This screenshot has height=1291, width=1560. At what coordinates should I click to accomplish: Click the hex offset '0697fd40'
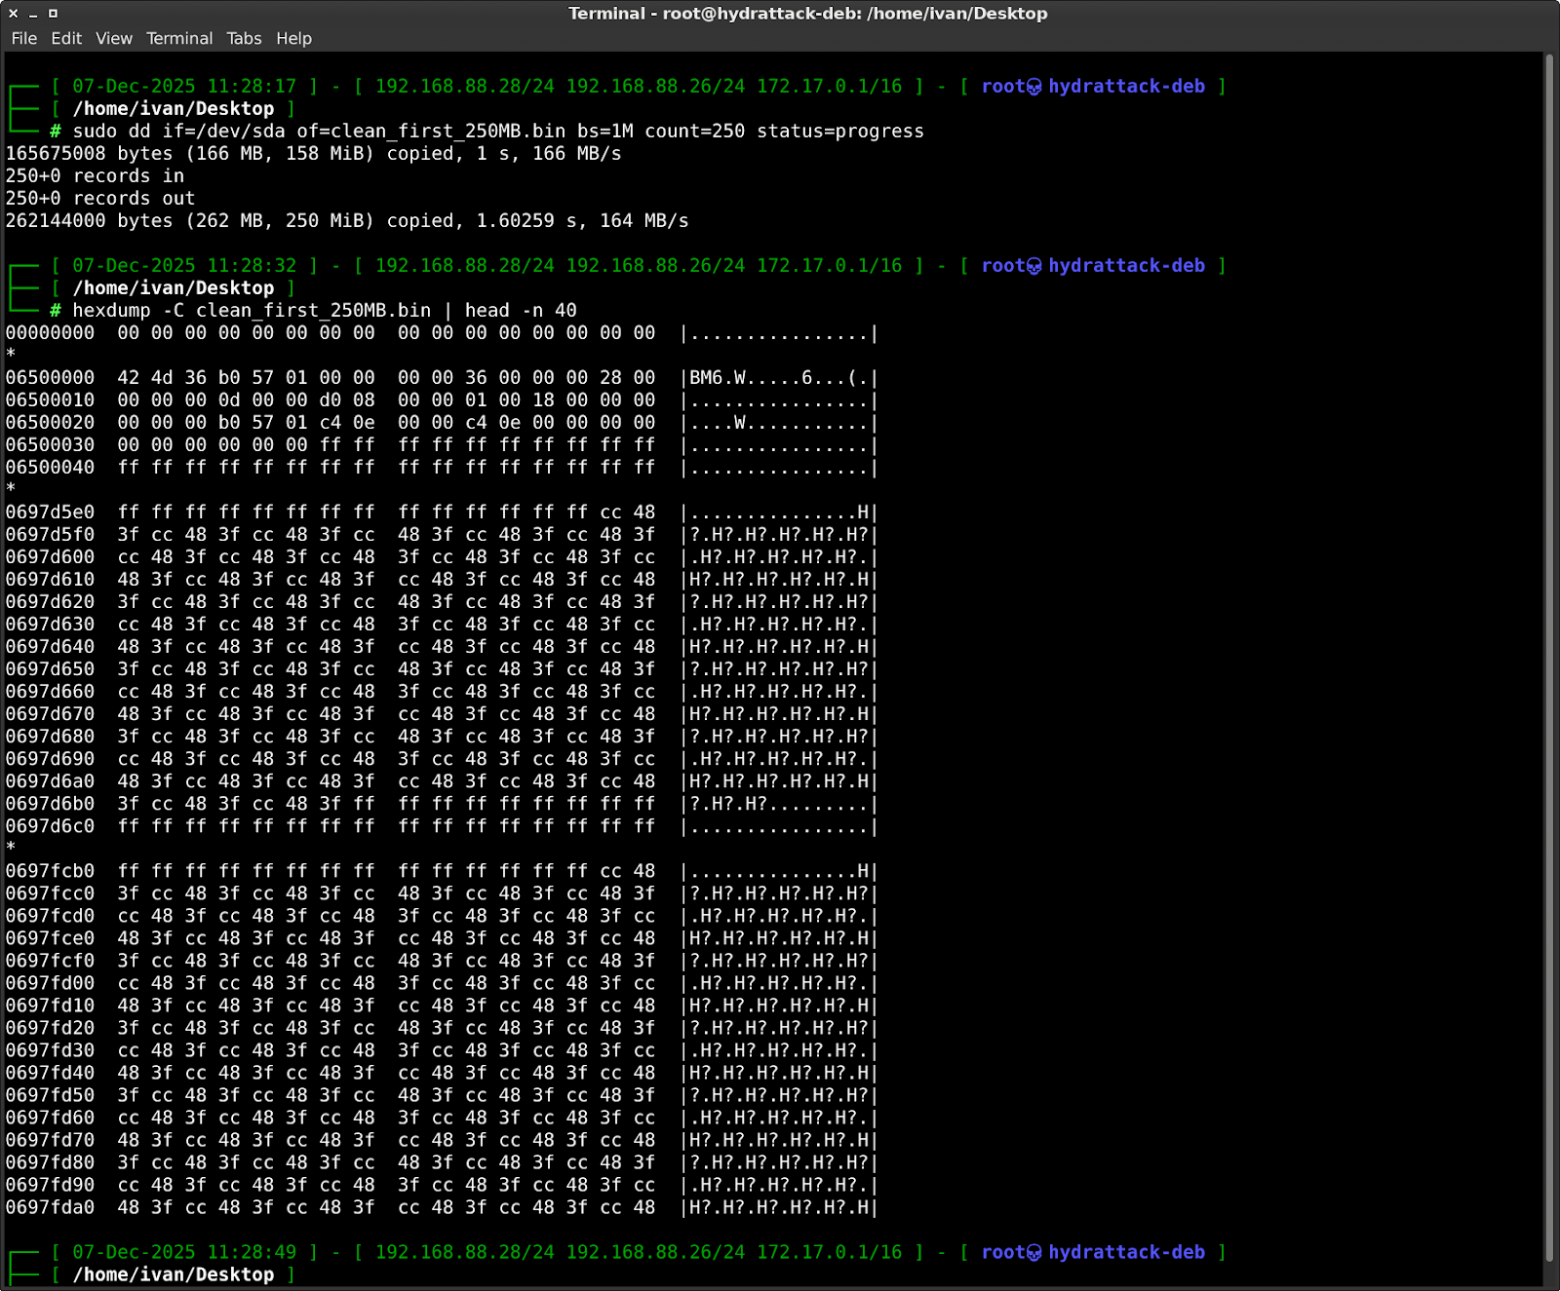click(x=50, y=1072)
